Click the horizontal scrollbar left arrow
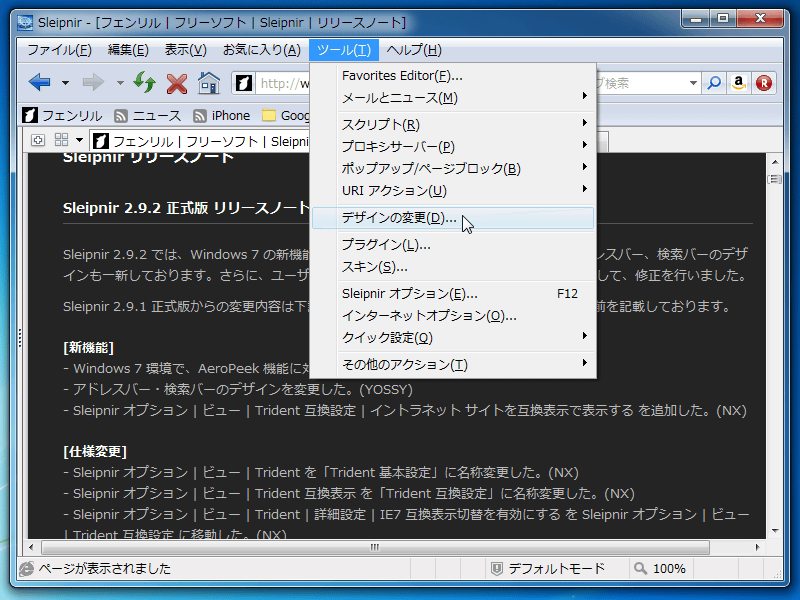The image size is (800, 600). (31, 547)
